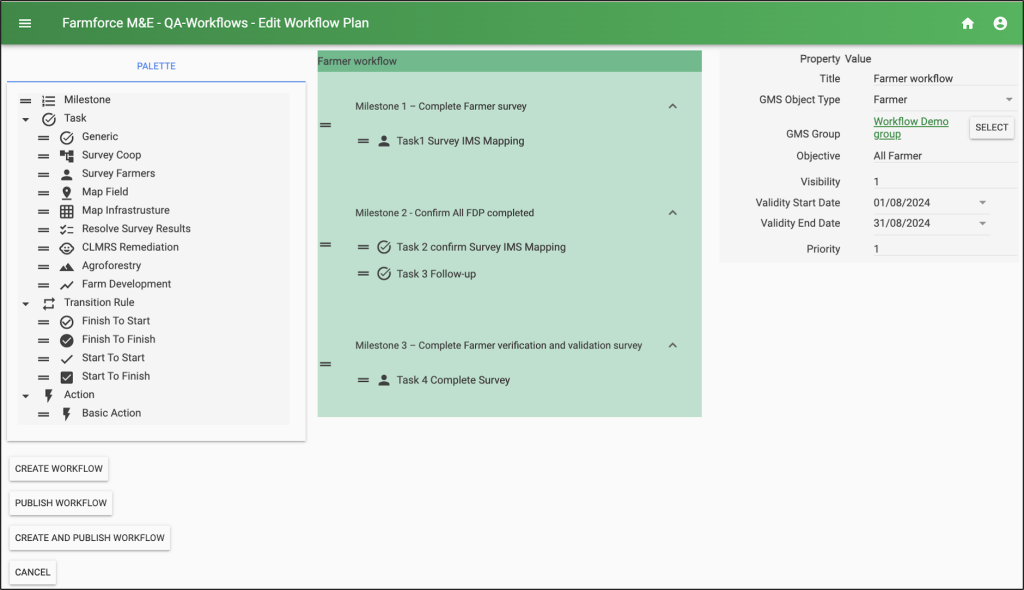The image size is (1024, 590).
Task: Open the home page via home icon
Action: point(967,22)
